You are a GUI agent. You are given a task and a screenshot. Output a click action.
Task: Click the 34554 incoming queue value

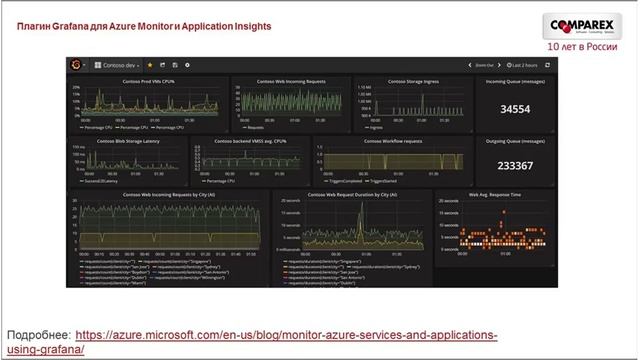515,109
